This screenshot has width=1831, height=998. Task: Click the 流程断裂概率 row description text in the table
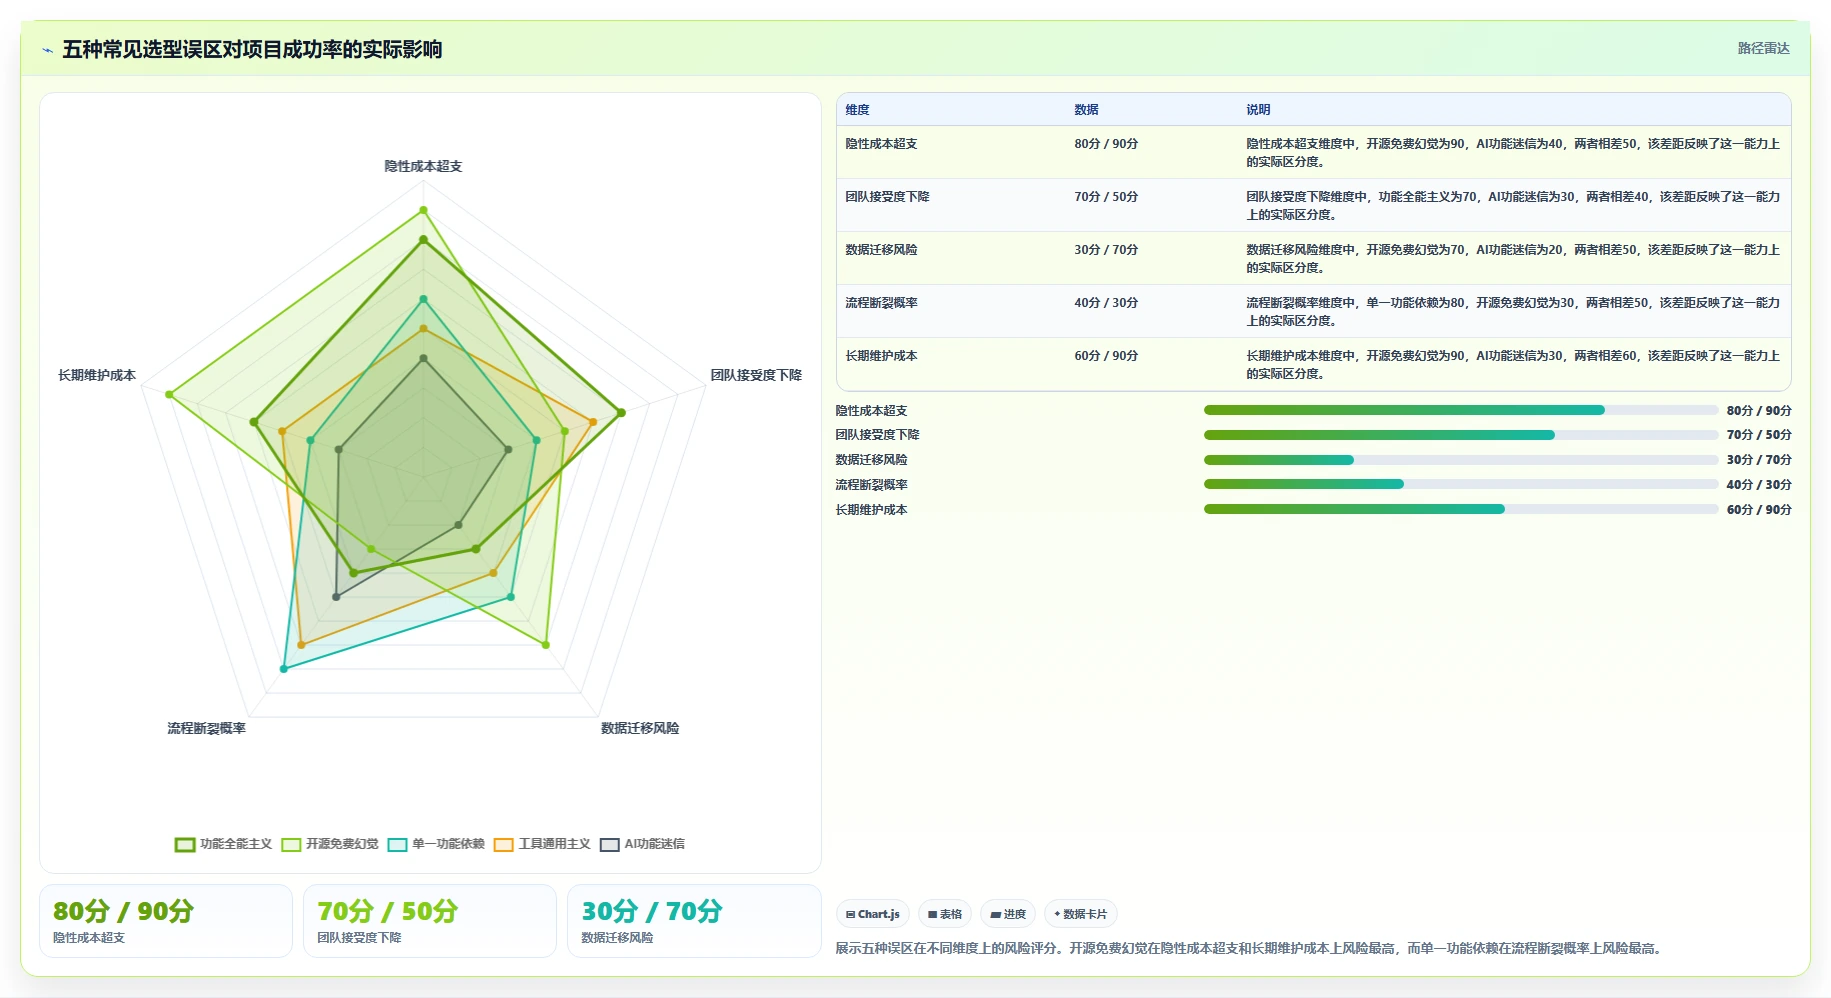[1513, 312]
